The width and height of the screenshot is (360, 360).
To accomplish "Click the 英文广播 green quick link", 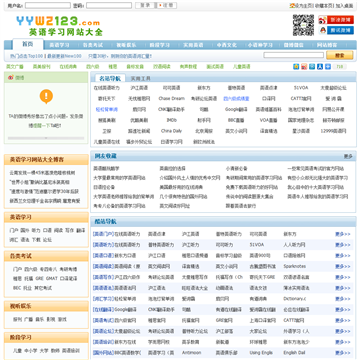I will click(15, 67).
